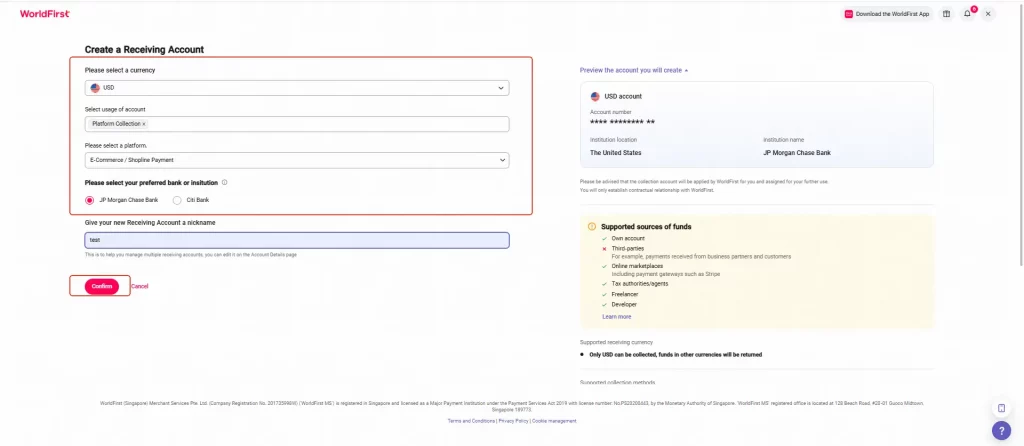The width and height of the screenshot is (1024, 446).
Task: Select the Citi Bank radio option
Action: click(x=177, y=200)
